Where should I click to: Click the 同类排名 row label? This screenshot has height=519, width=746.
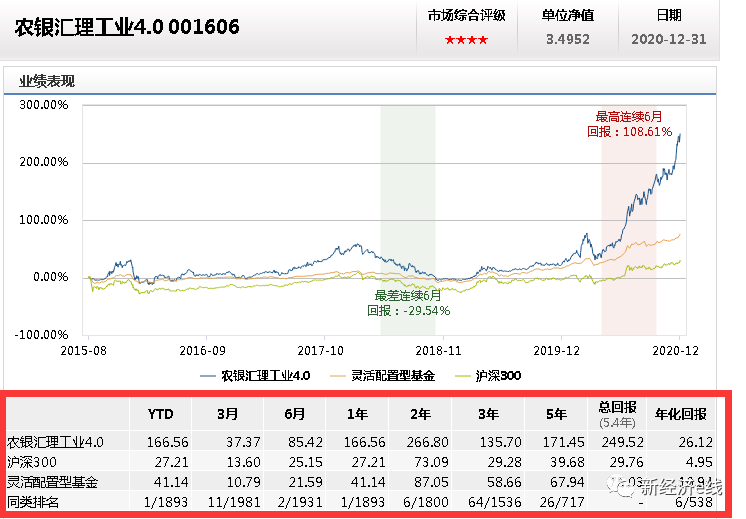tap(33, 502)
